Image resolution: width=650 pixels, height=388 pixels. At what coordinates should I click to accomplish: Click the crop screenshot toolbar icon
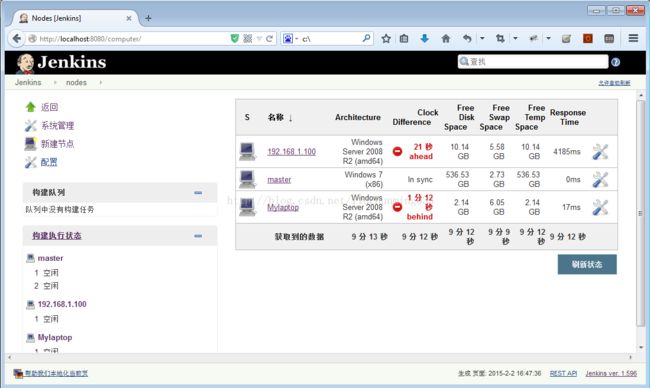click(500, 39)
